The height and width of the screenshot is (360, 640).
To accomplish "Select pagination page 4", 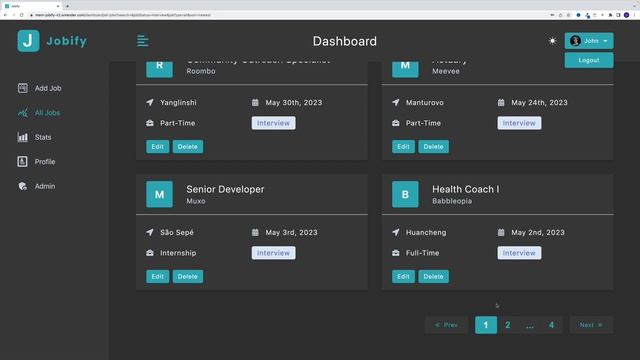I will [x=551, y=325].
